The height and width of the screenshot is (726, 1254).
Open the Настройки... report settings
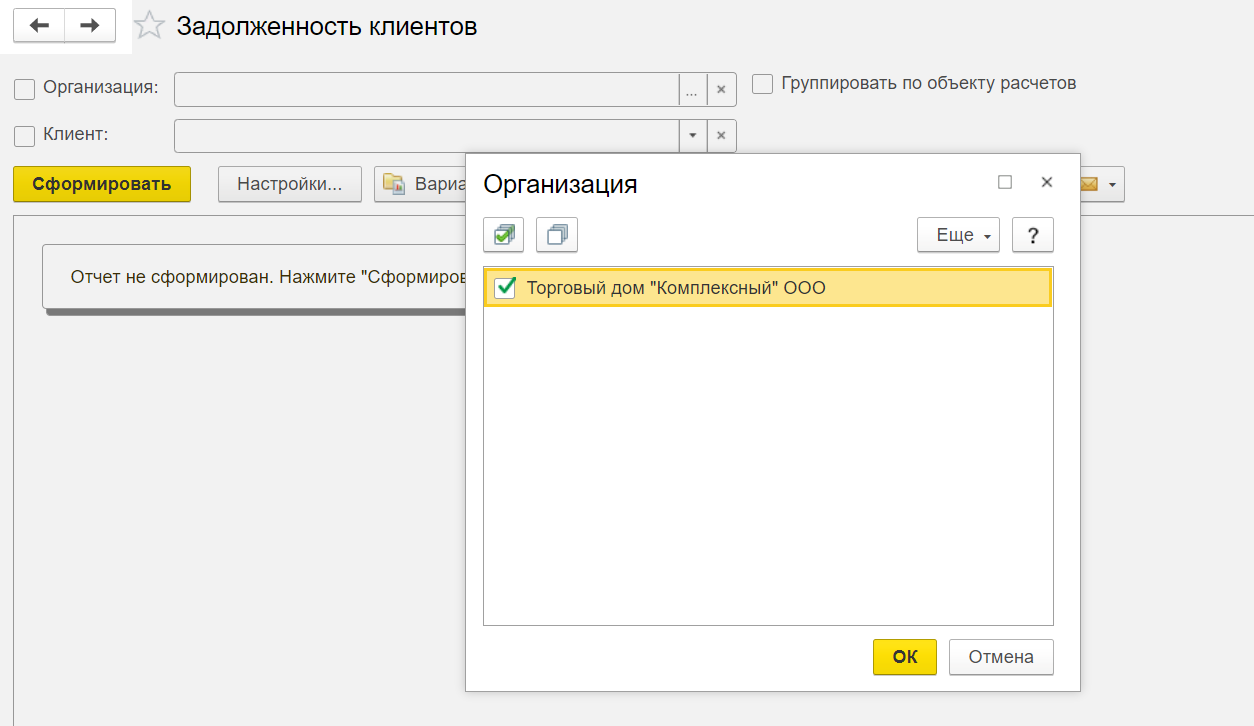point(290,185)
